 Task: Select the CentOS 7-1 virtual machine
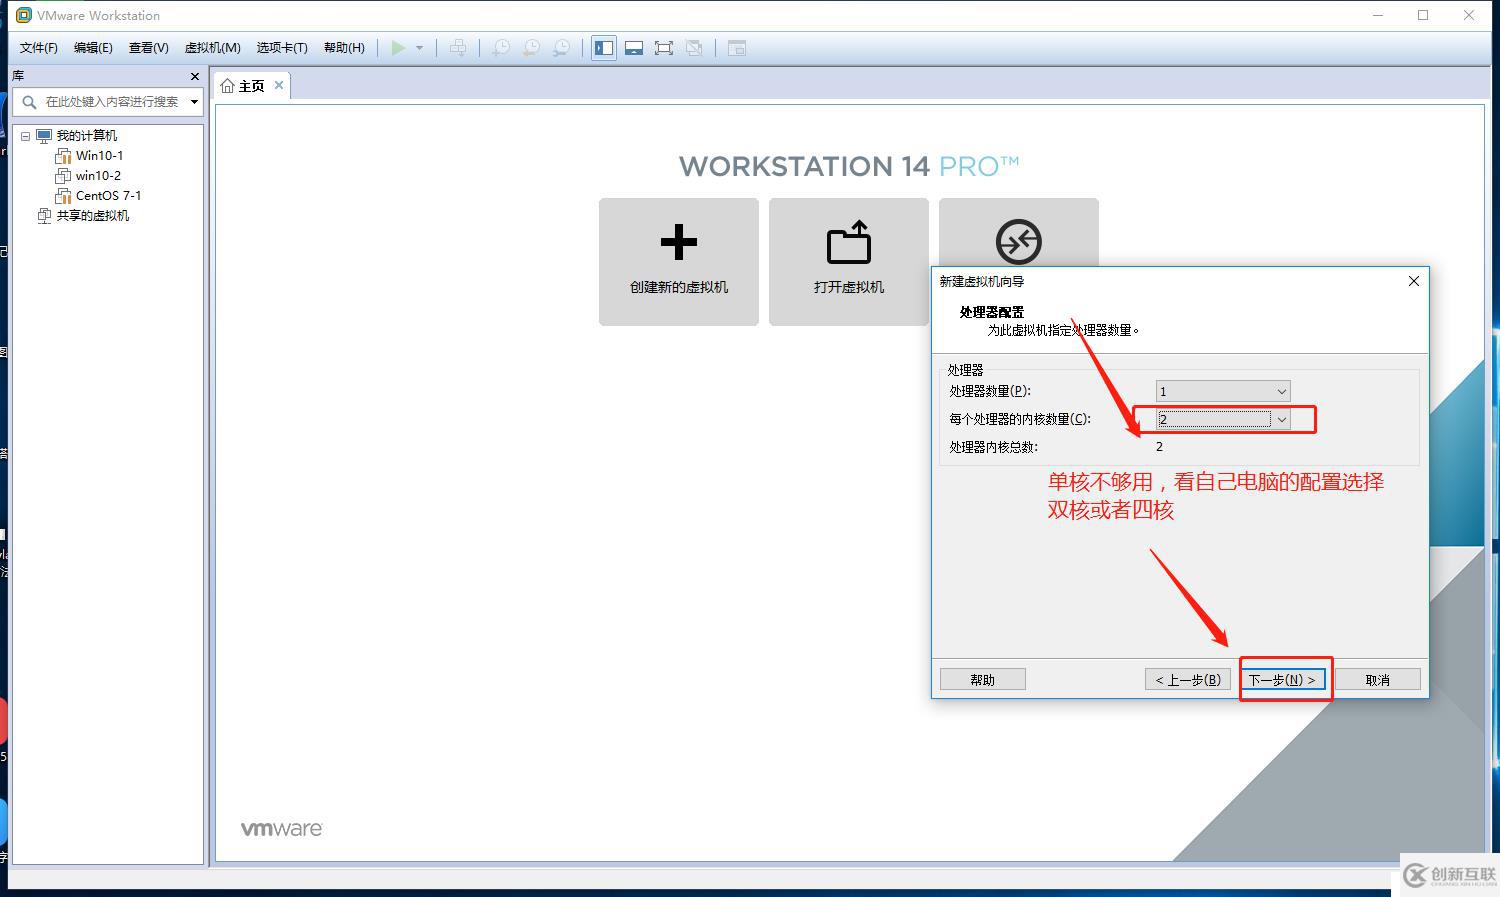(108, 196)
